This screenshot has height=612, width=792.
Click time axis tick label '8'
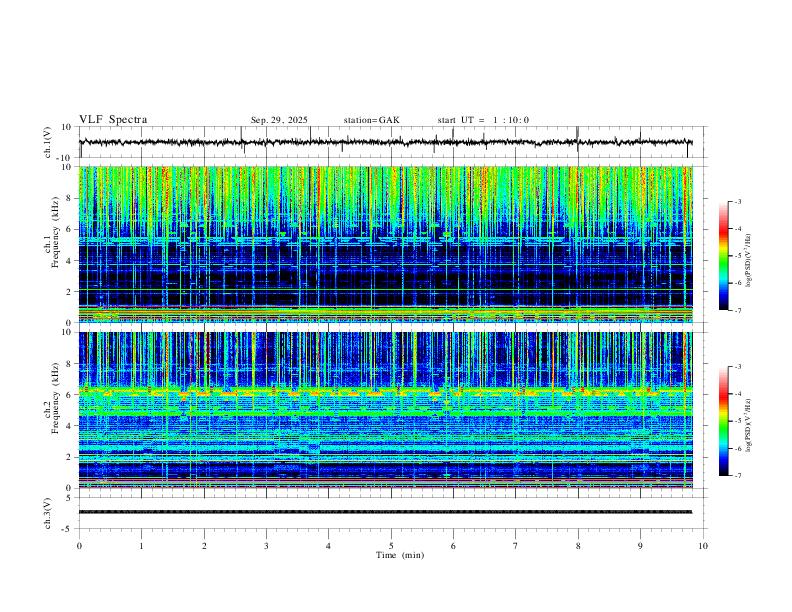pos(578,546)
